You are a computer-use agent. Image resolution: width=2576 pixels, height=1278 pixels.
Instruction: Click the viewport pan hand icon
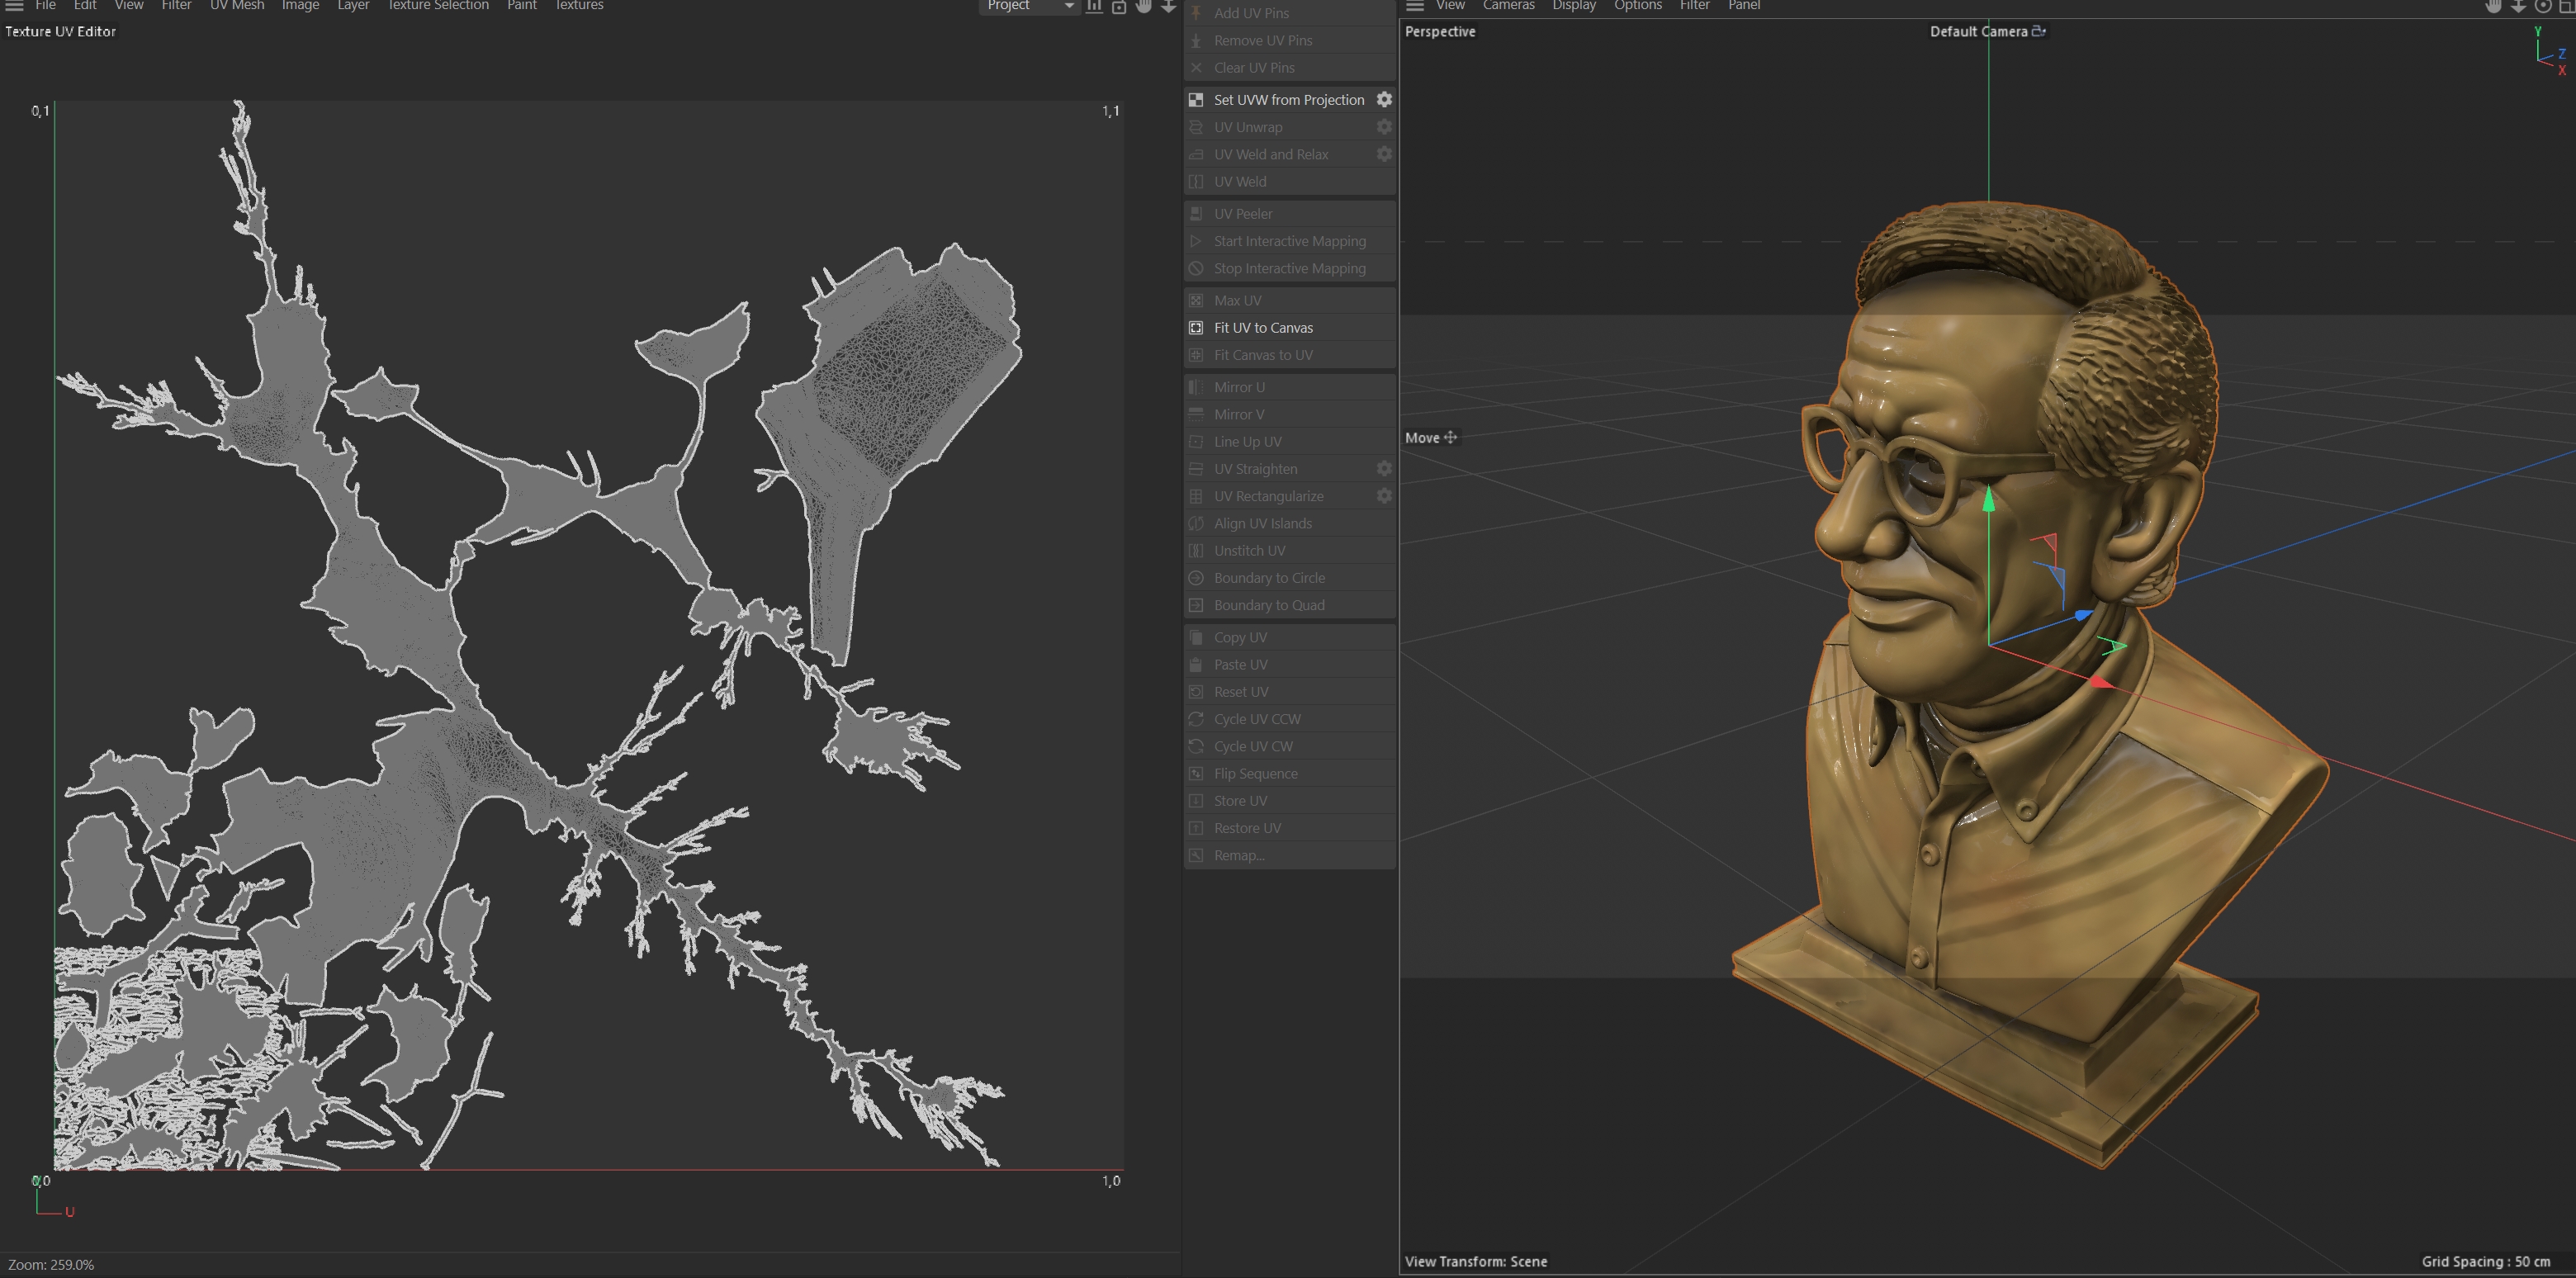click(2493, 6)
